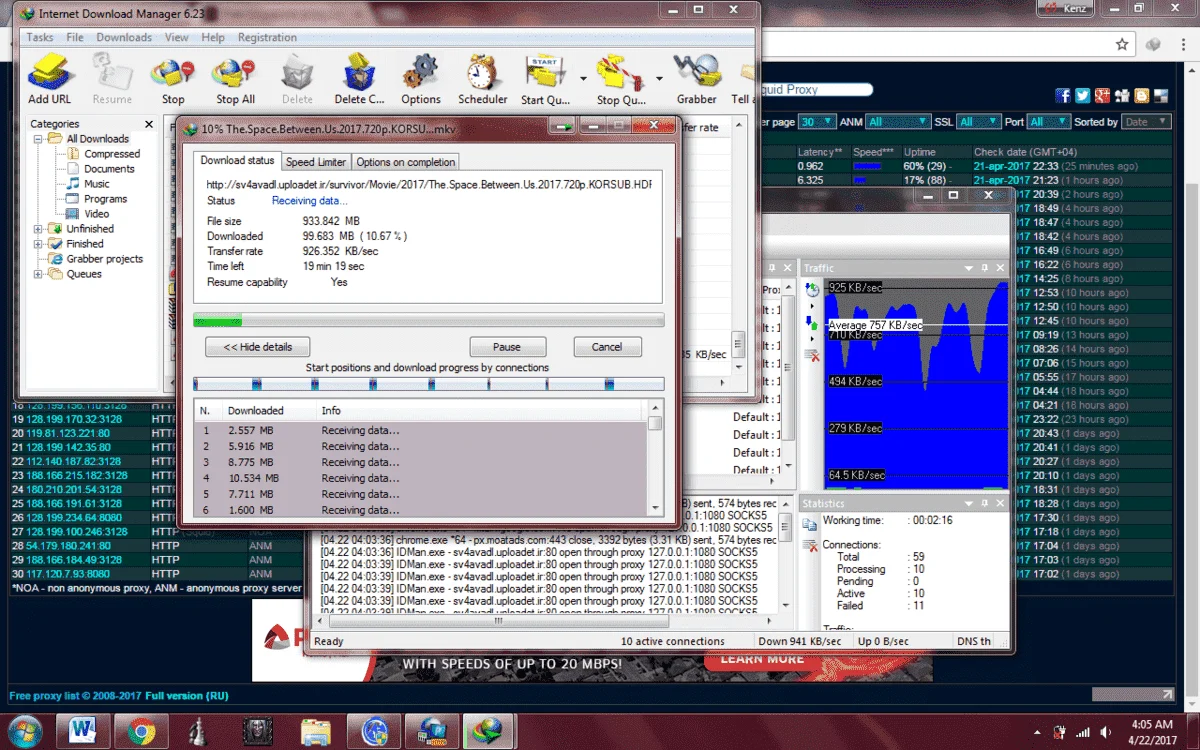1200x750 pixels.
Task: Open the Sorted by Date dropdown
Action: click(1145, 122)
